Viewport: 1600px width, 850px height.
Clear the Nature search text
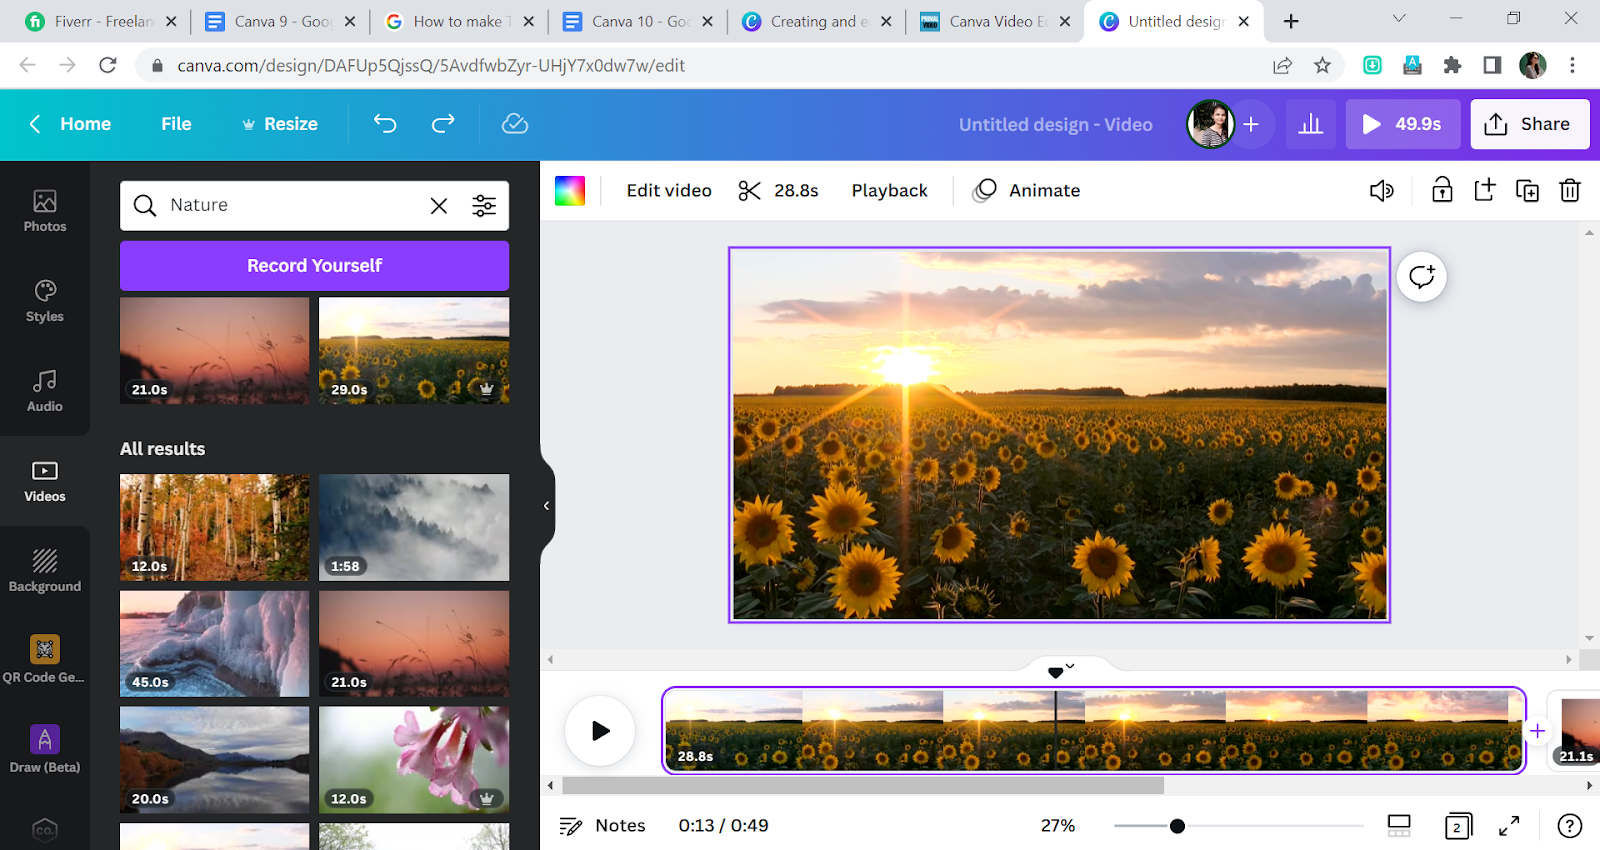439,206
